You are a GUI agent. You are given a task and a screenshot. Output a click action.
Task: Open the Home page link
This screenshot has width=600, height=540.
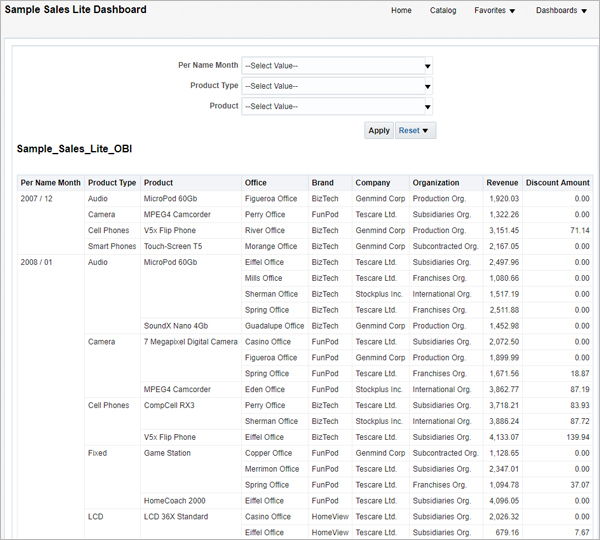[401, 10]
